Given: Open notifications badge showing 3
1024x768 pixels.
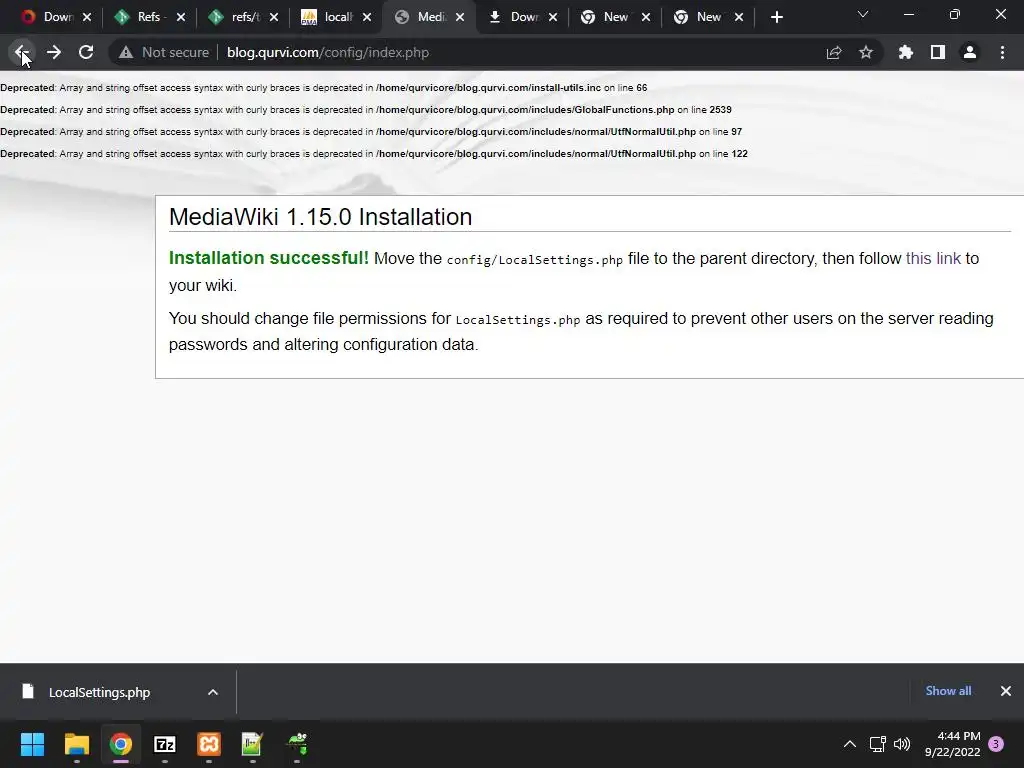Looking at the screenshot, I should [x=996, y=744].
